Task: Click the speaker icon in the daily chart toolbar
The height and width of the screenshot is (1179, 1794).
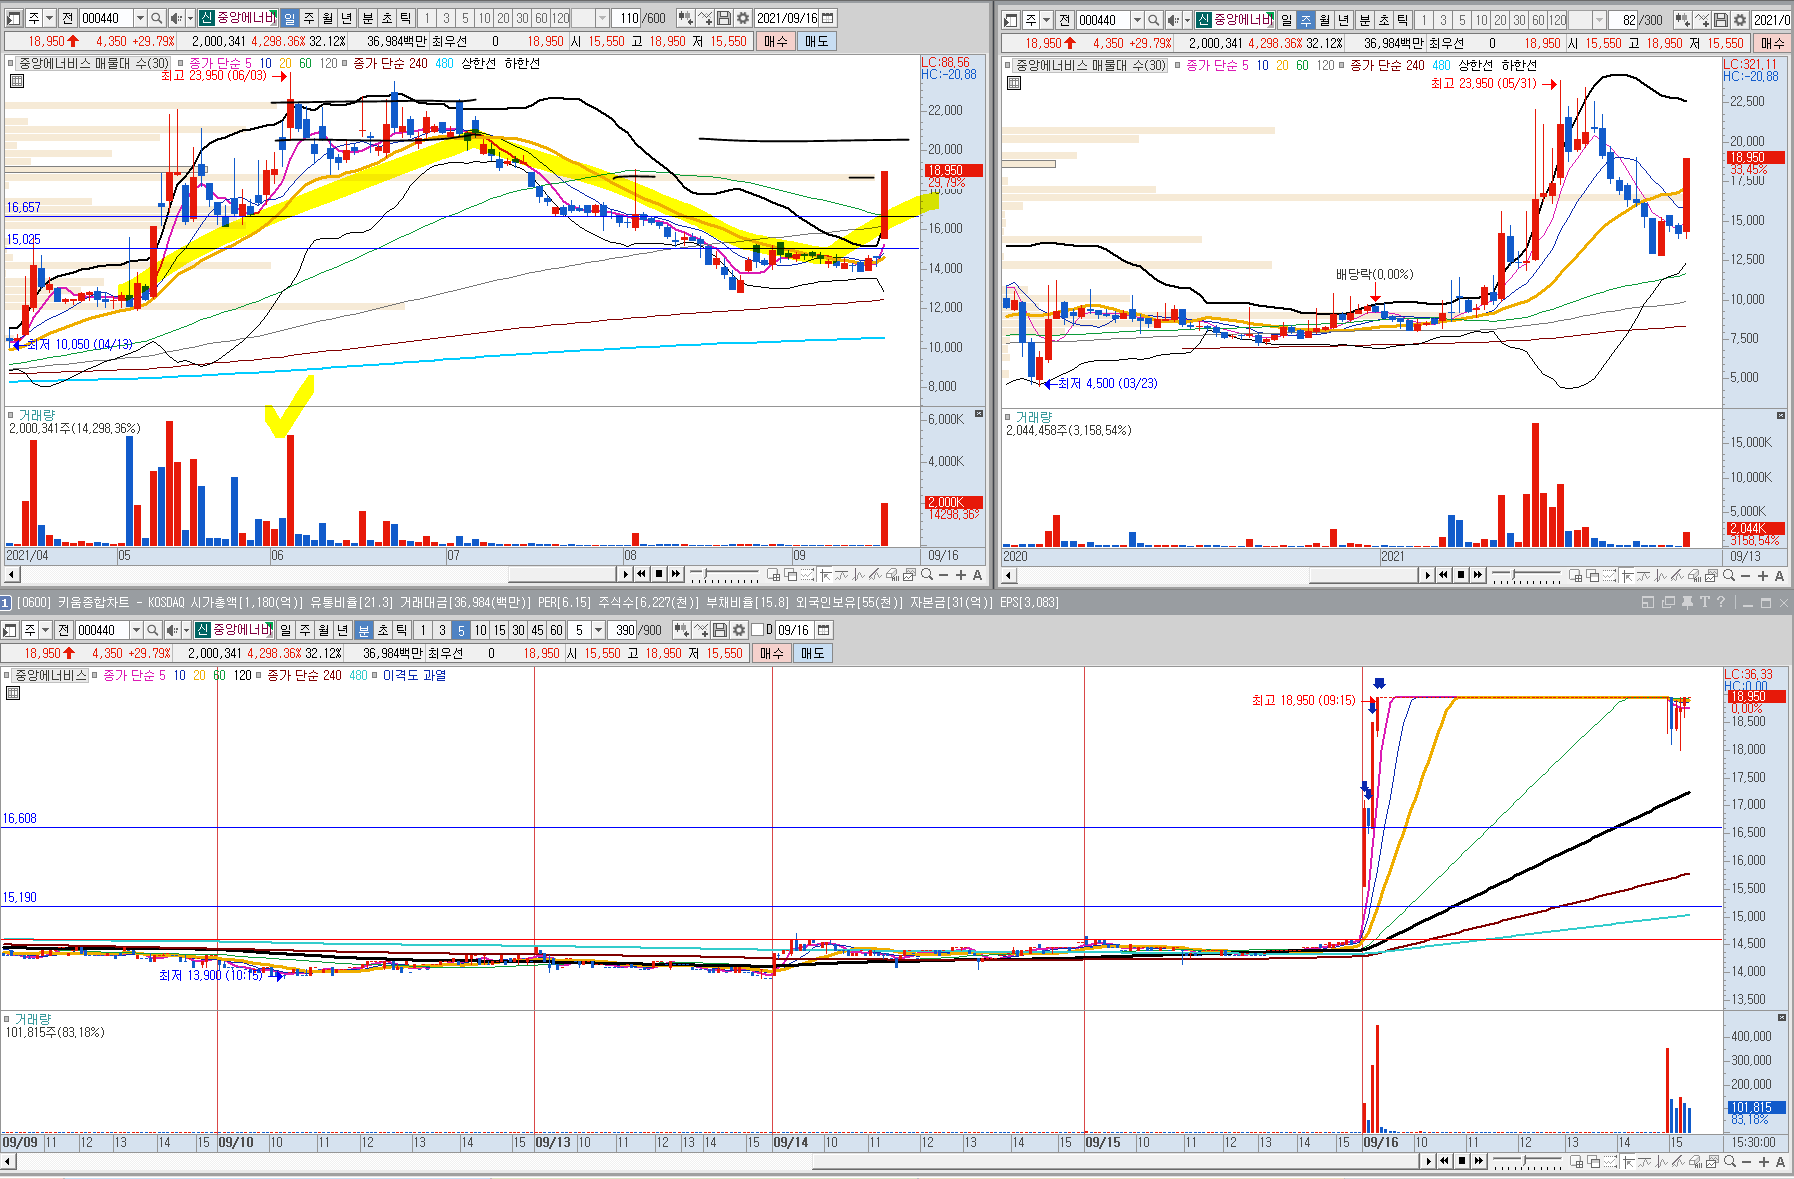Action: click(176, 18)
